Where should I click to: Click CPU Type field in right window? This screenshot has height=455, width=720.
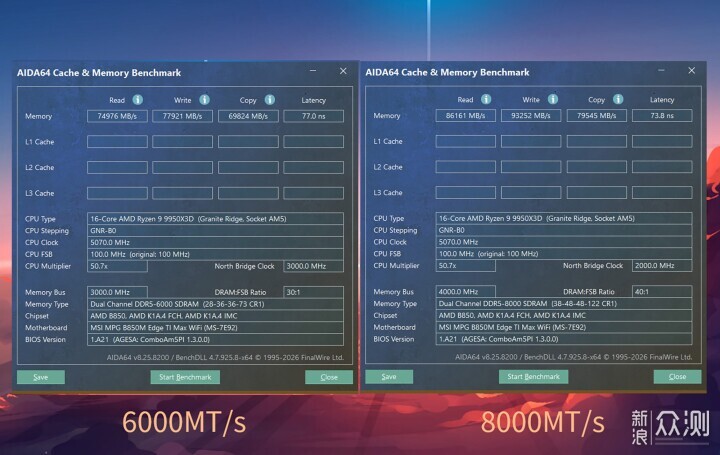coord(564,219)
